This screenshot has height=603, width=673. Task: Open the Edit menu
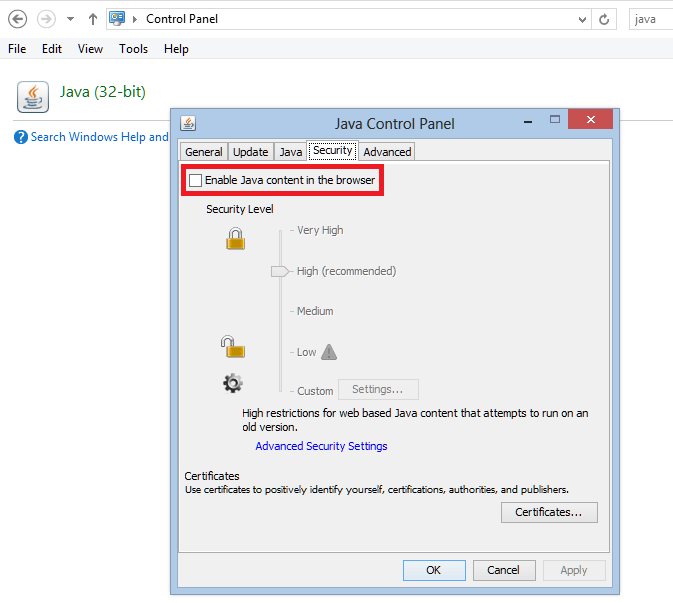pyautogui.click(x=52, y=49)
